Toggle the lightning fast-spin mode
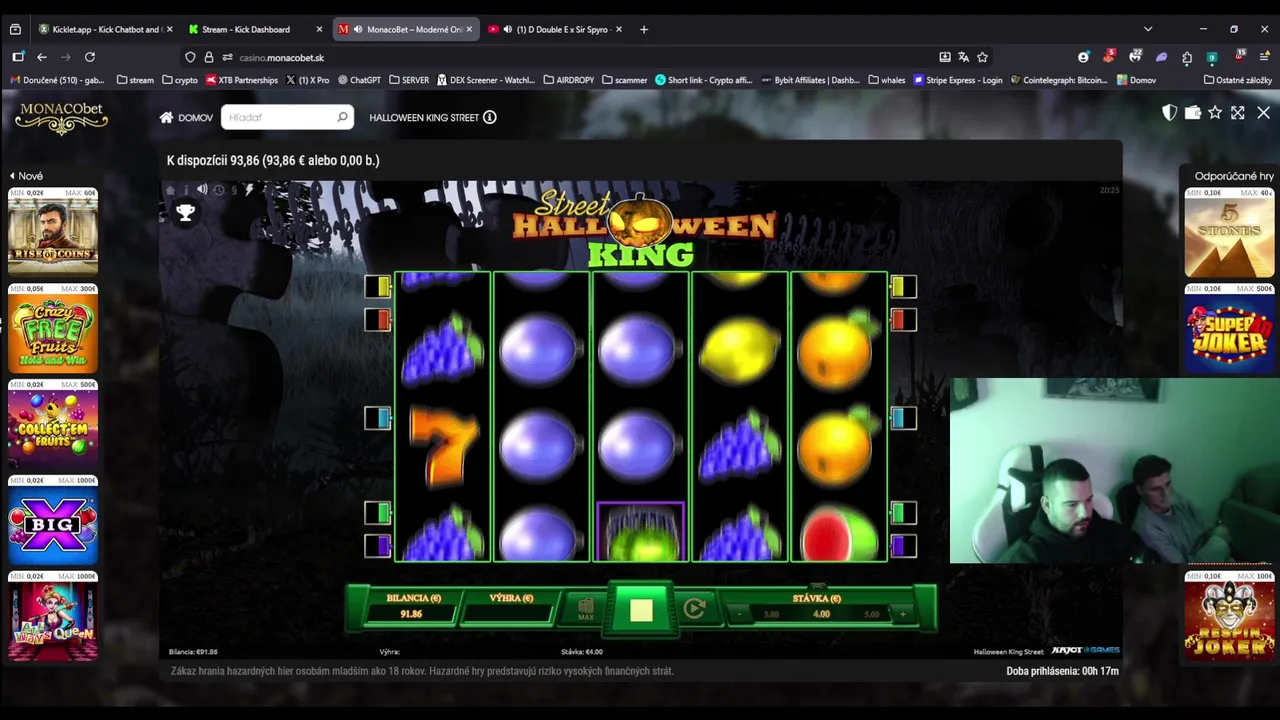 click(x=249, y=190)
